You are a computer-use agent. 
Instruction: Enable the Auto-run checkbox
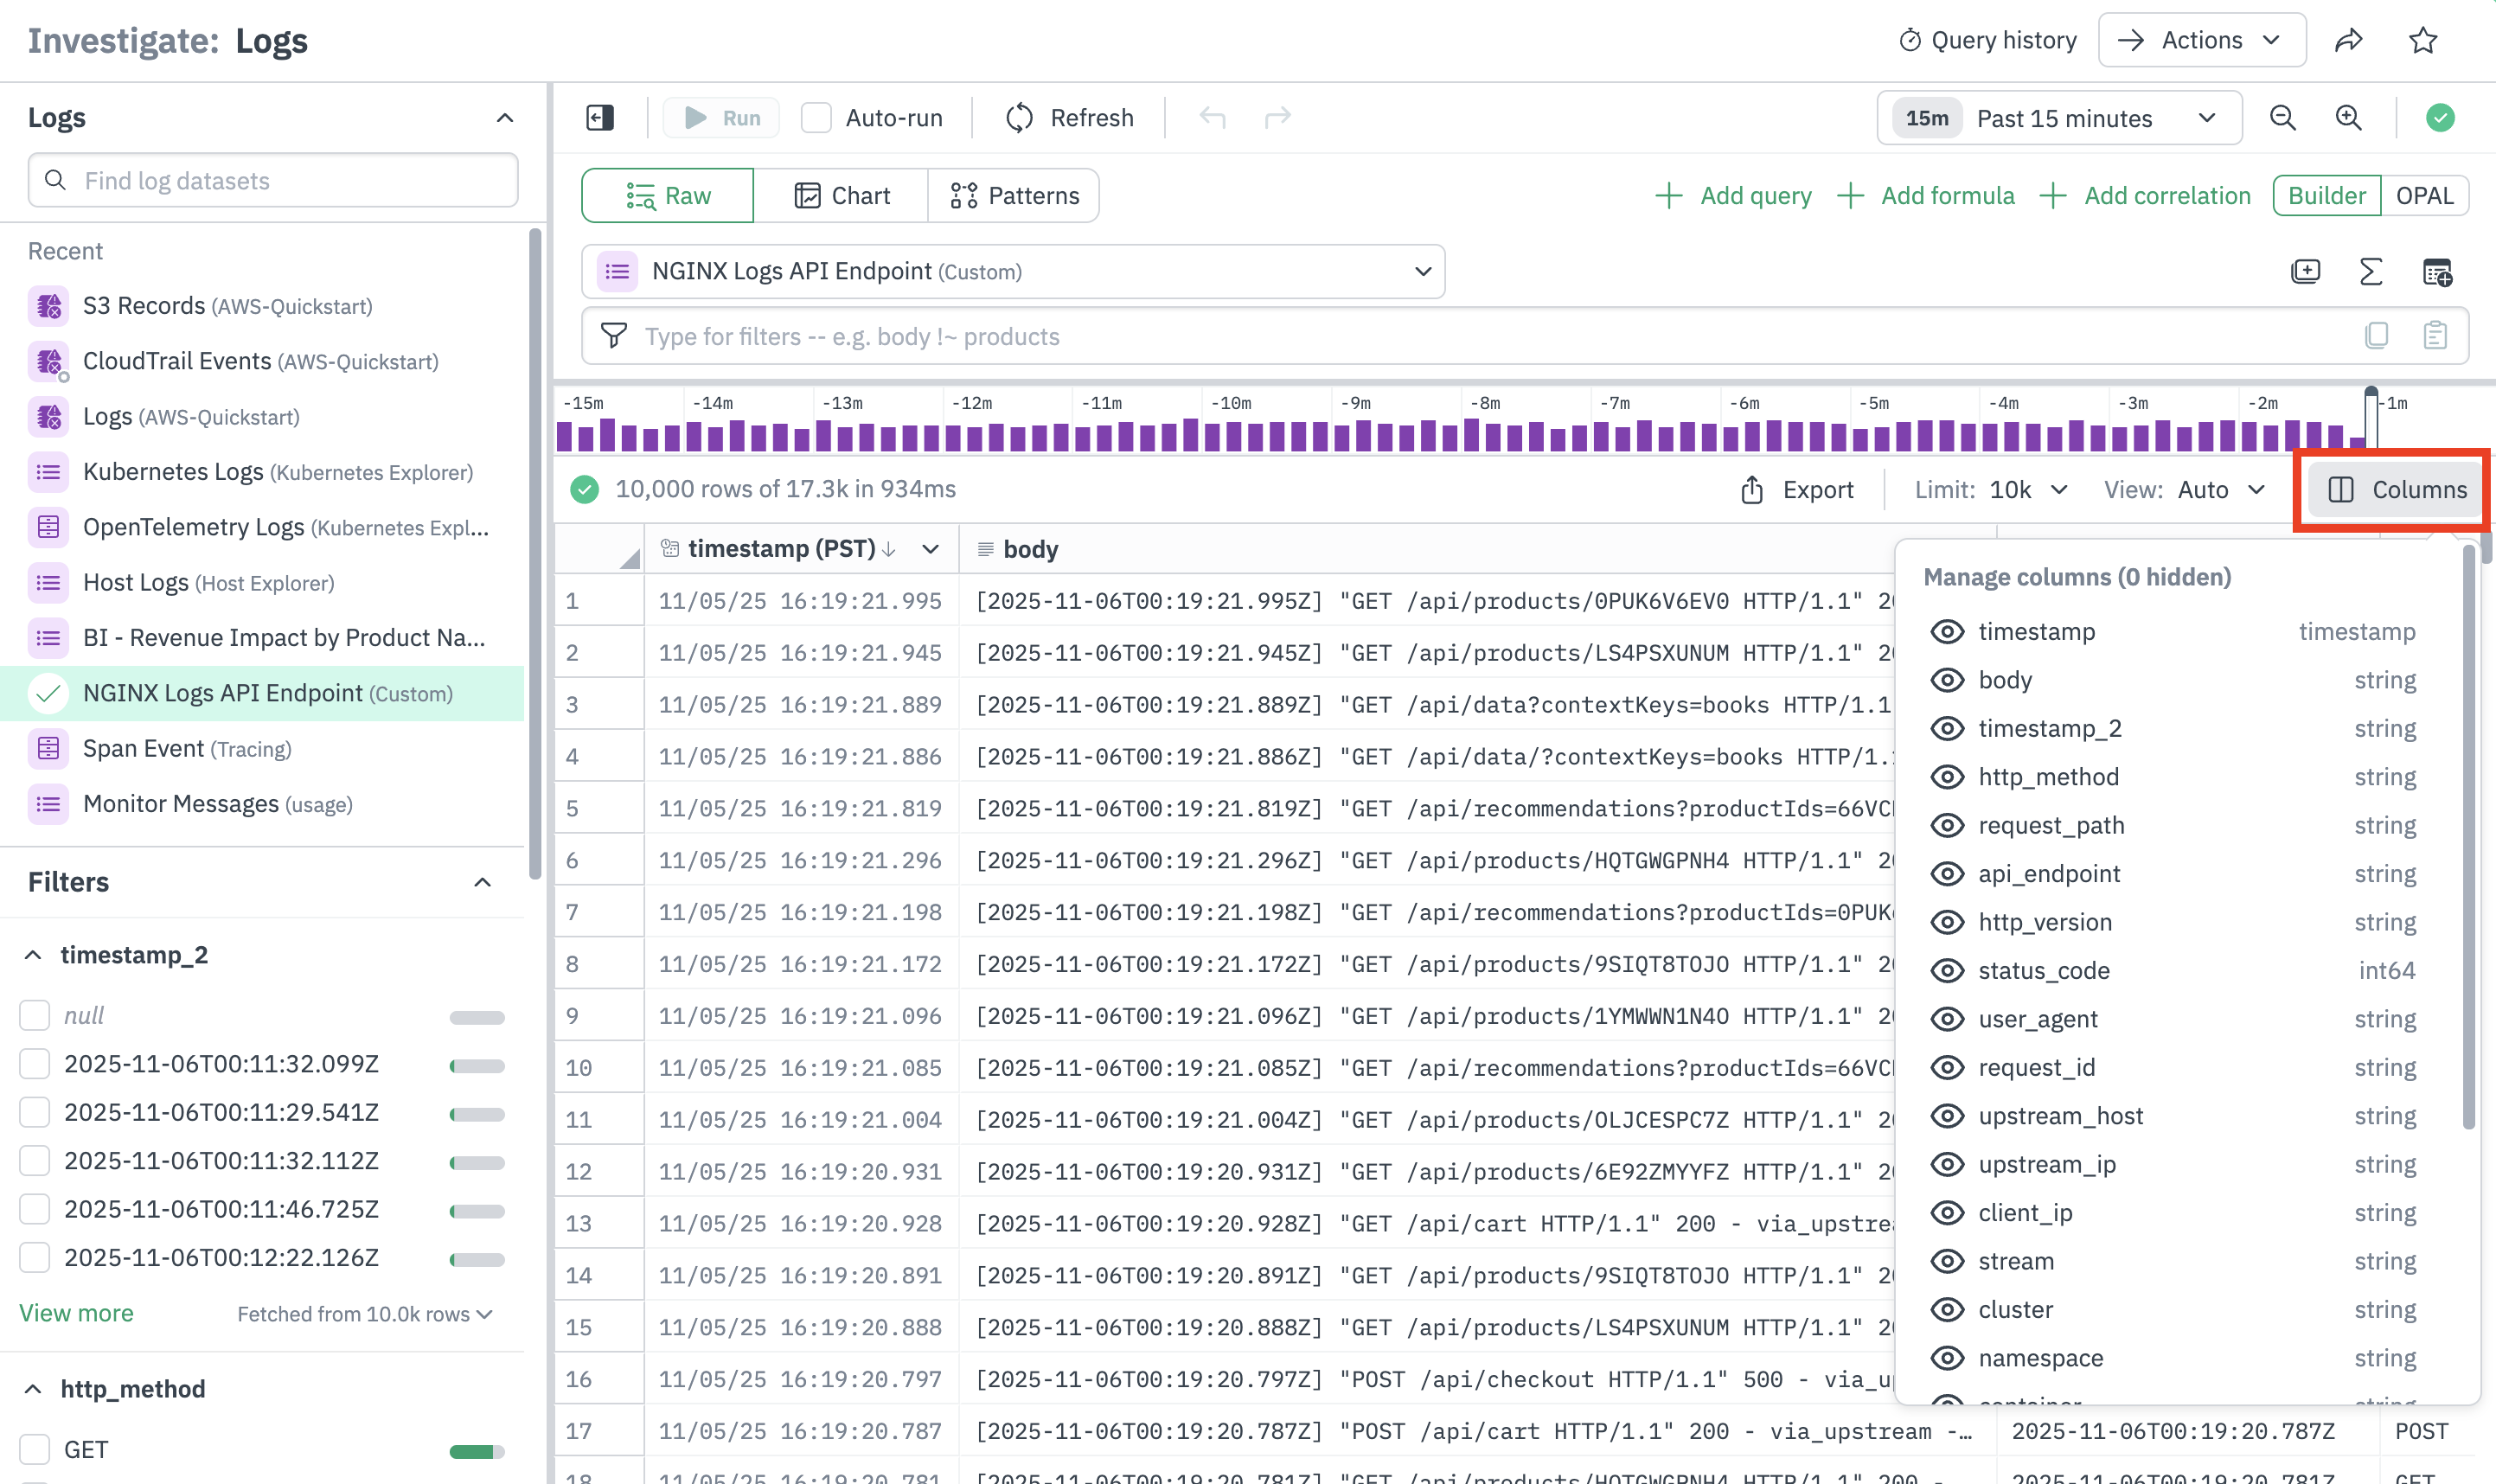click(x=816, y=118)
